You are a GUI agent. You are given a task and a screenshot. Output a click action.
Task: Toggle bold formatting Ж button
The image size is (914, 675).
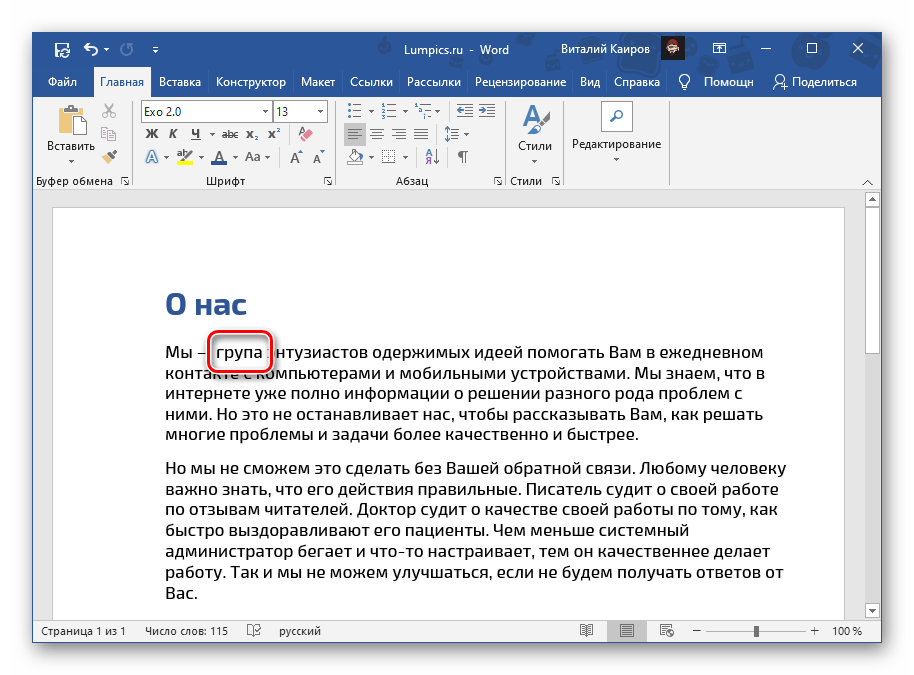point(152,134)
